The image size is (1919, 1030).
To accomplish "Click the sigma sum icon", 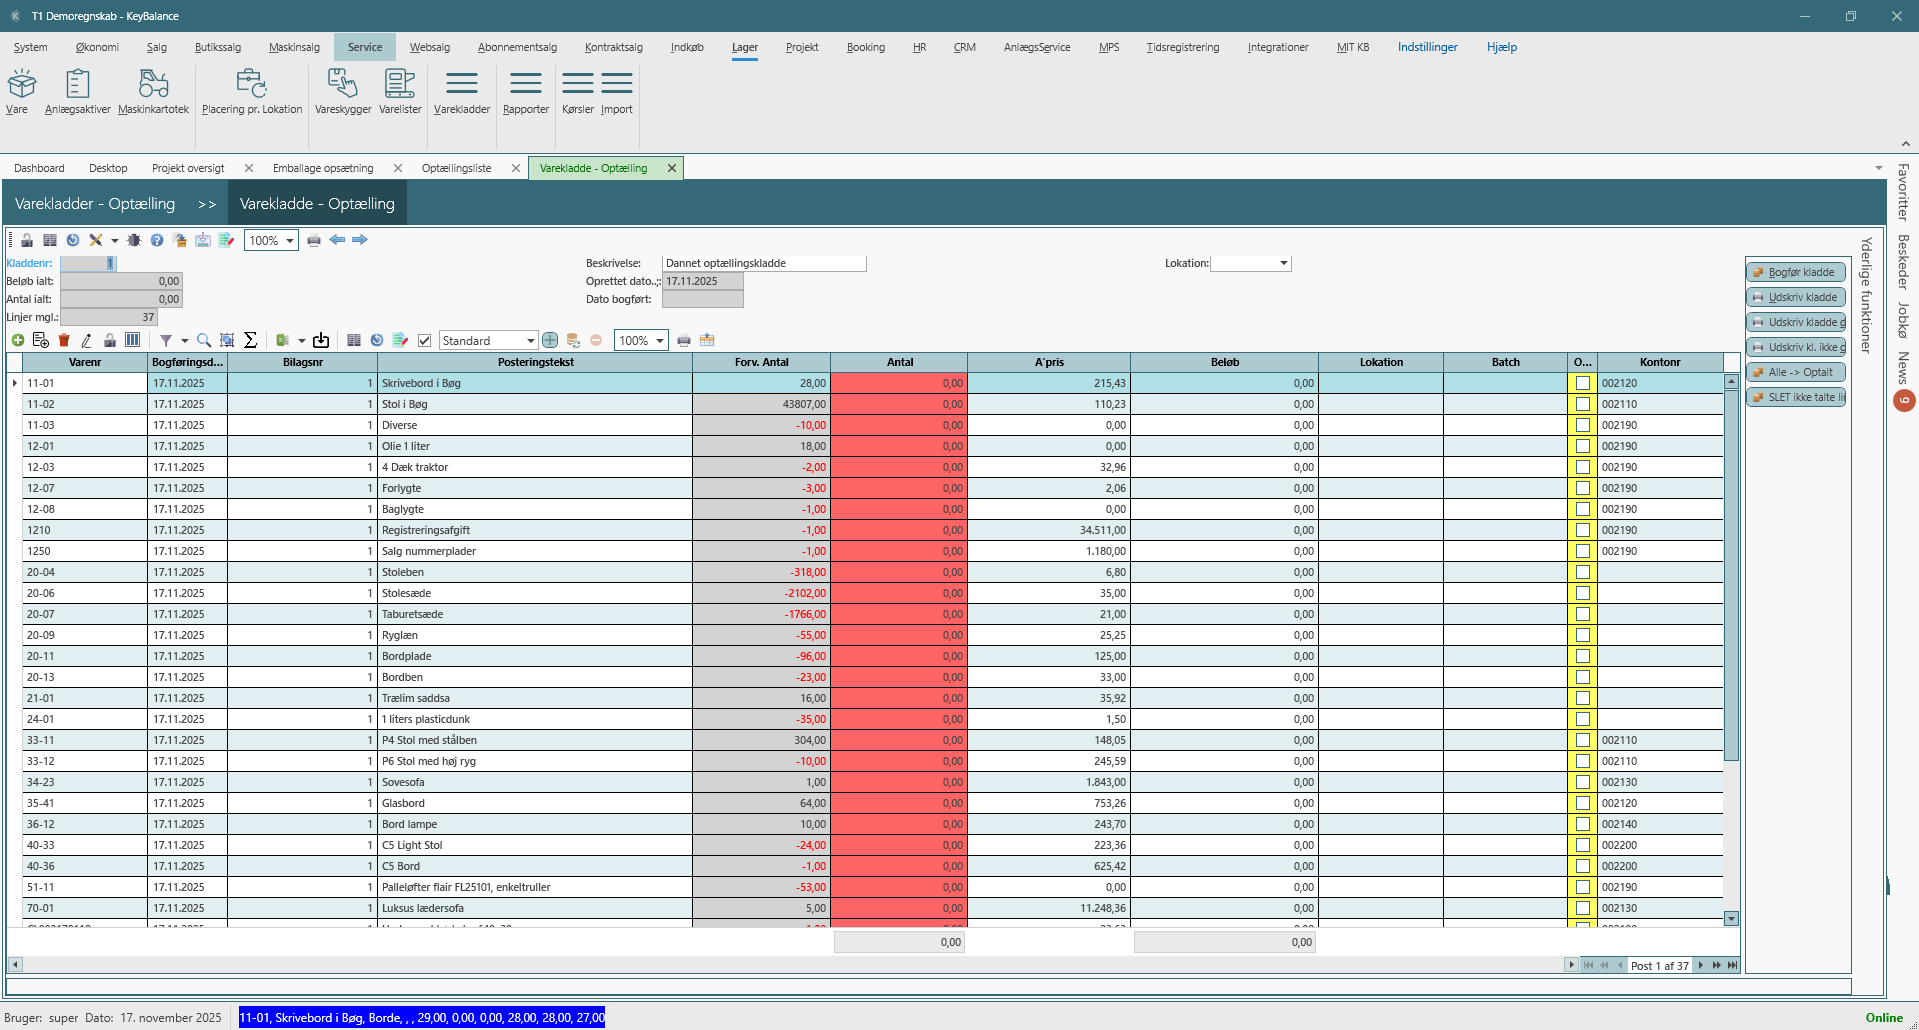I will [x=251, y=341].
